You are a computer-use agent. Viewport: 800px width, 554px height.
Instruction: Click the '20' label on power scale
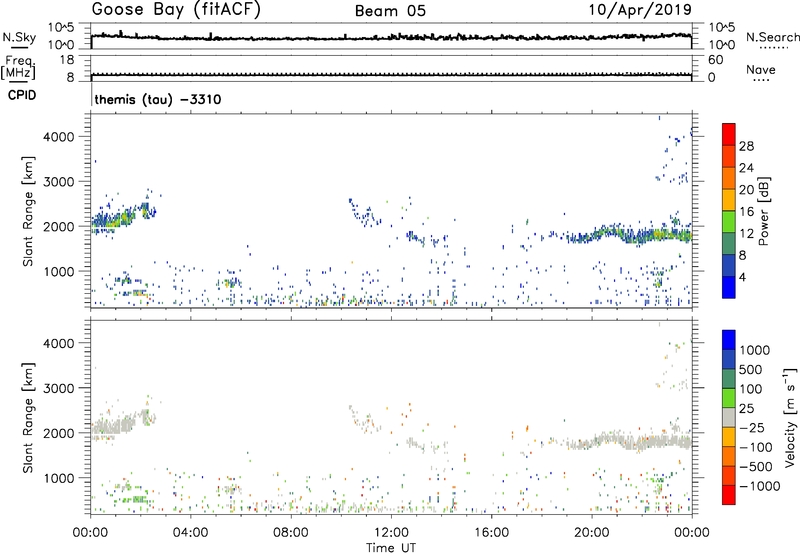[746, 190]
